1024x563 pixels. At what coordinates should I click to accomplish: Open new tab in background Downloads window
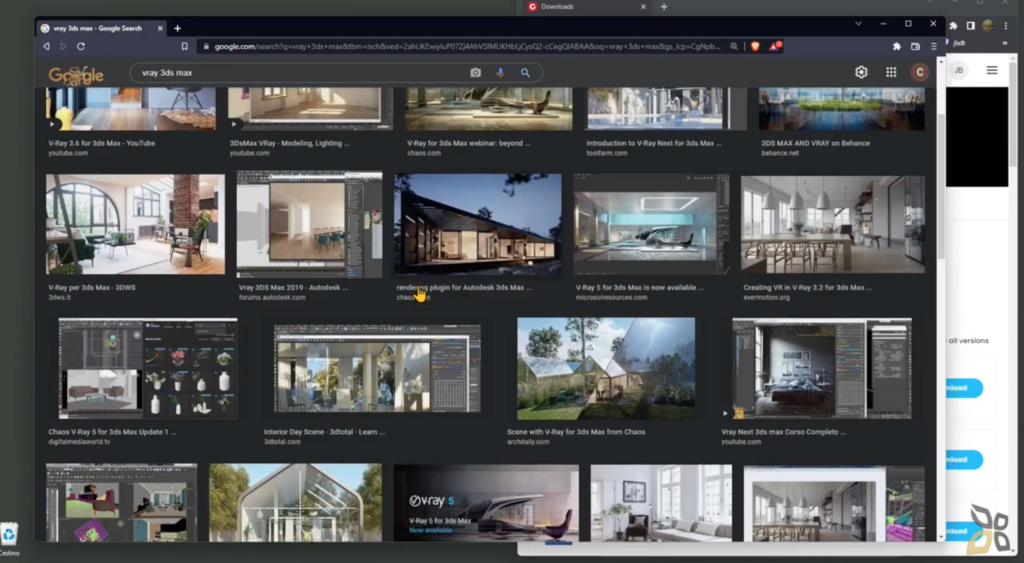point(664,7)
